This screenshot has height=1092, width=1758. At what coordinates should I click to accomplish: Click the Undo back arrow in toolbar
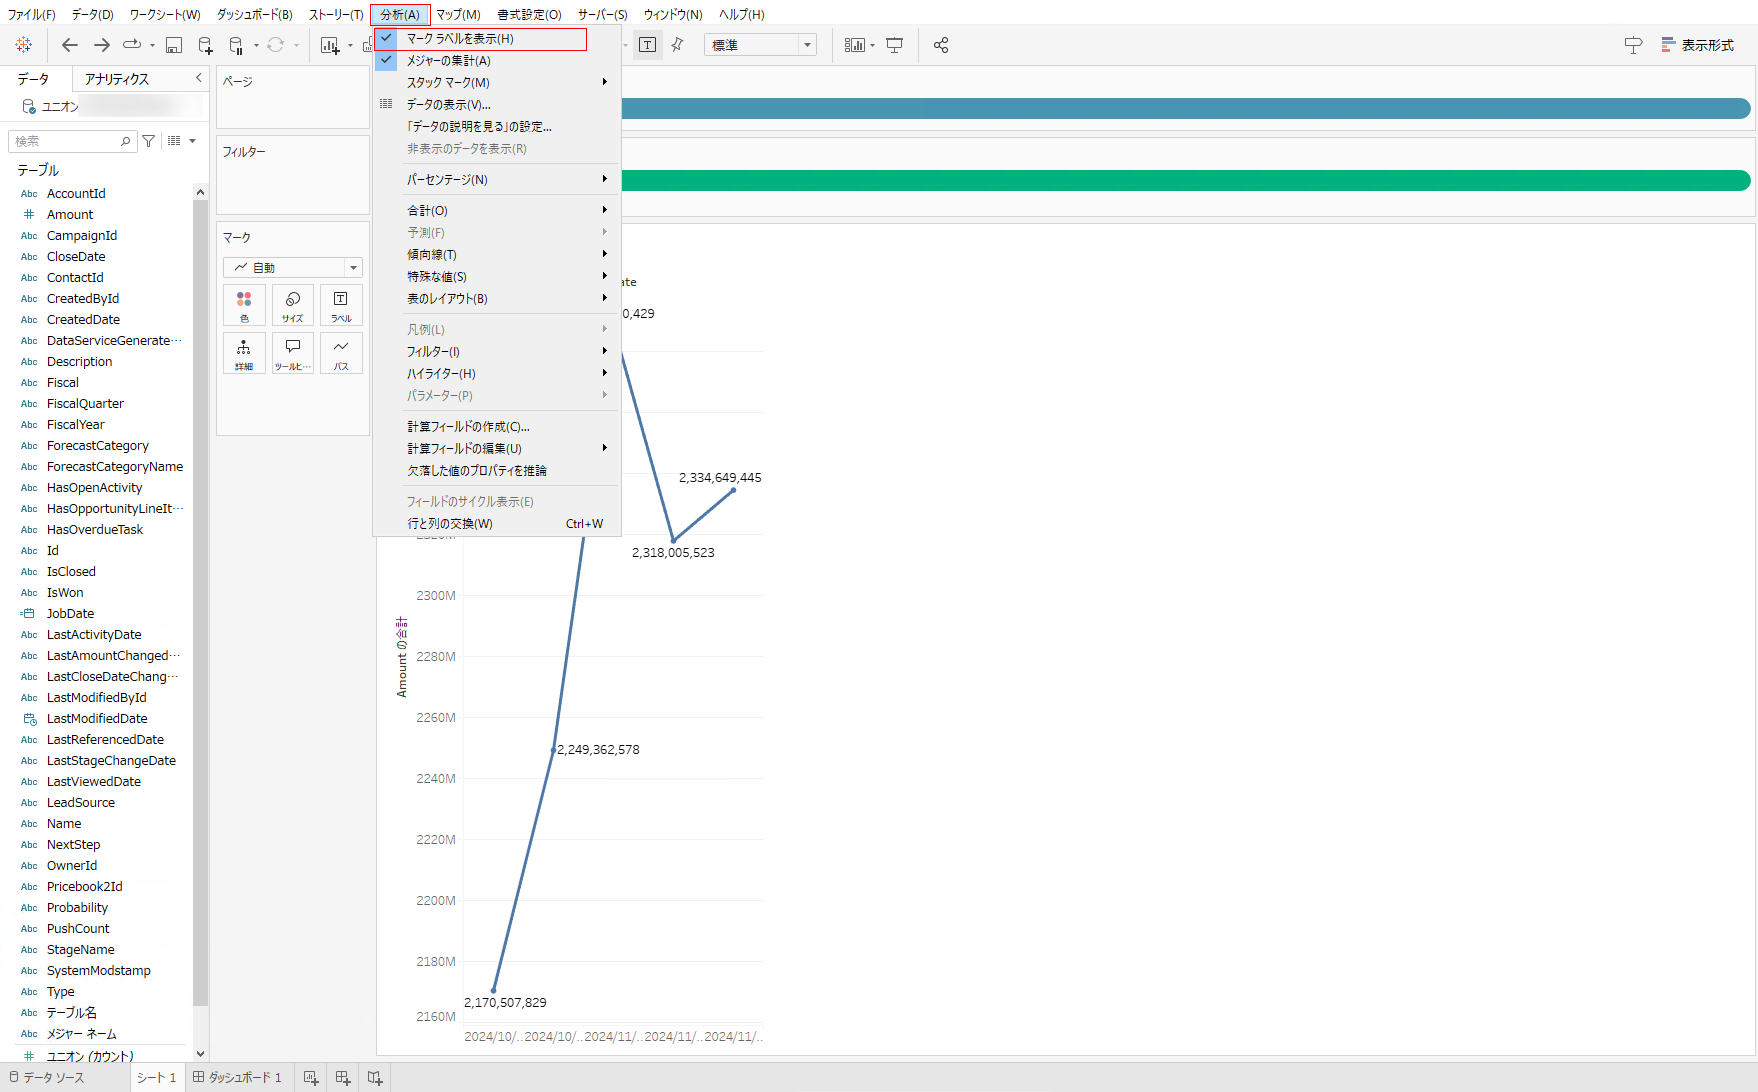click(x=69, y=45)
